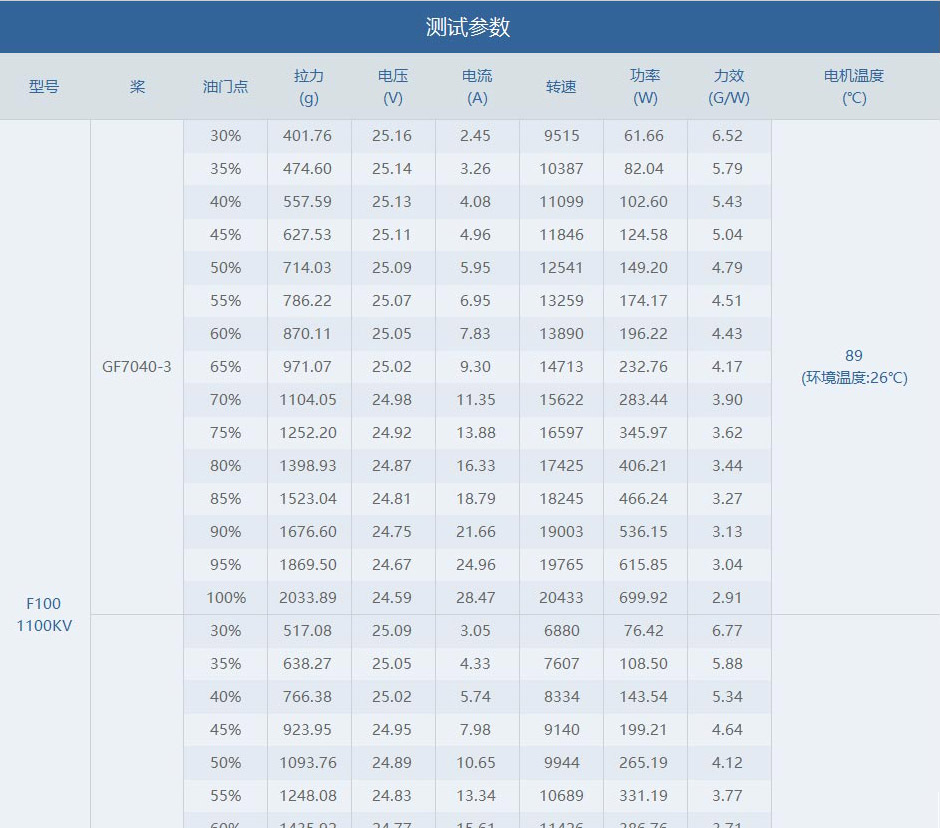This screenshot has height=828, width=940.
Task: Click the current value 24.96
Action: click(x=475, y=564)
